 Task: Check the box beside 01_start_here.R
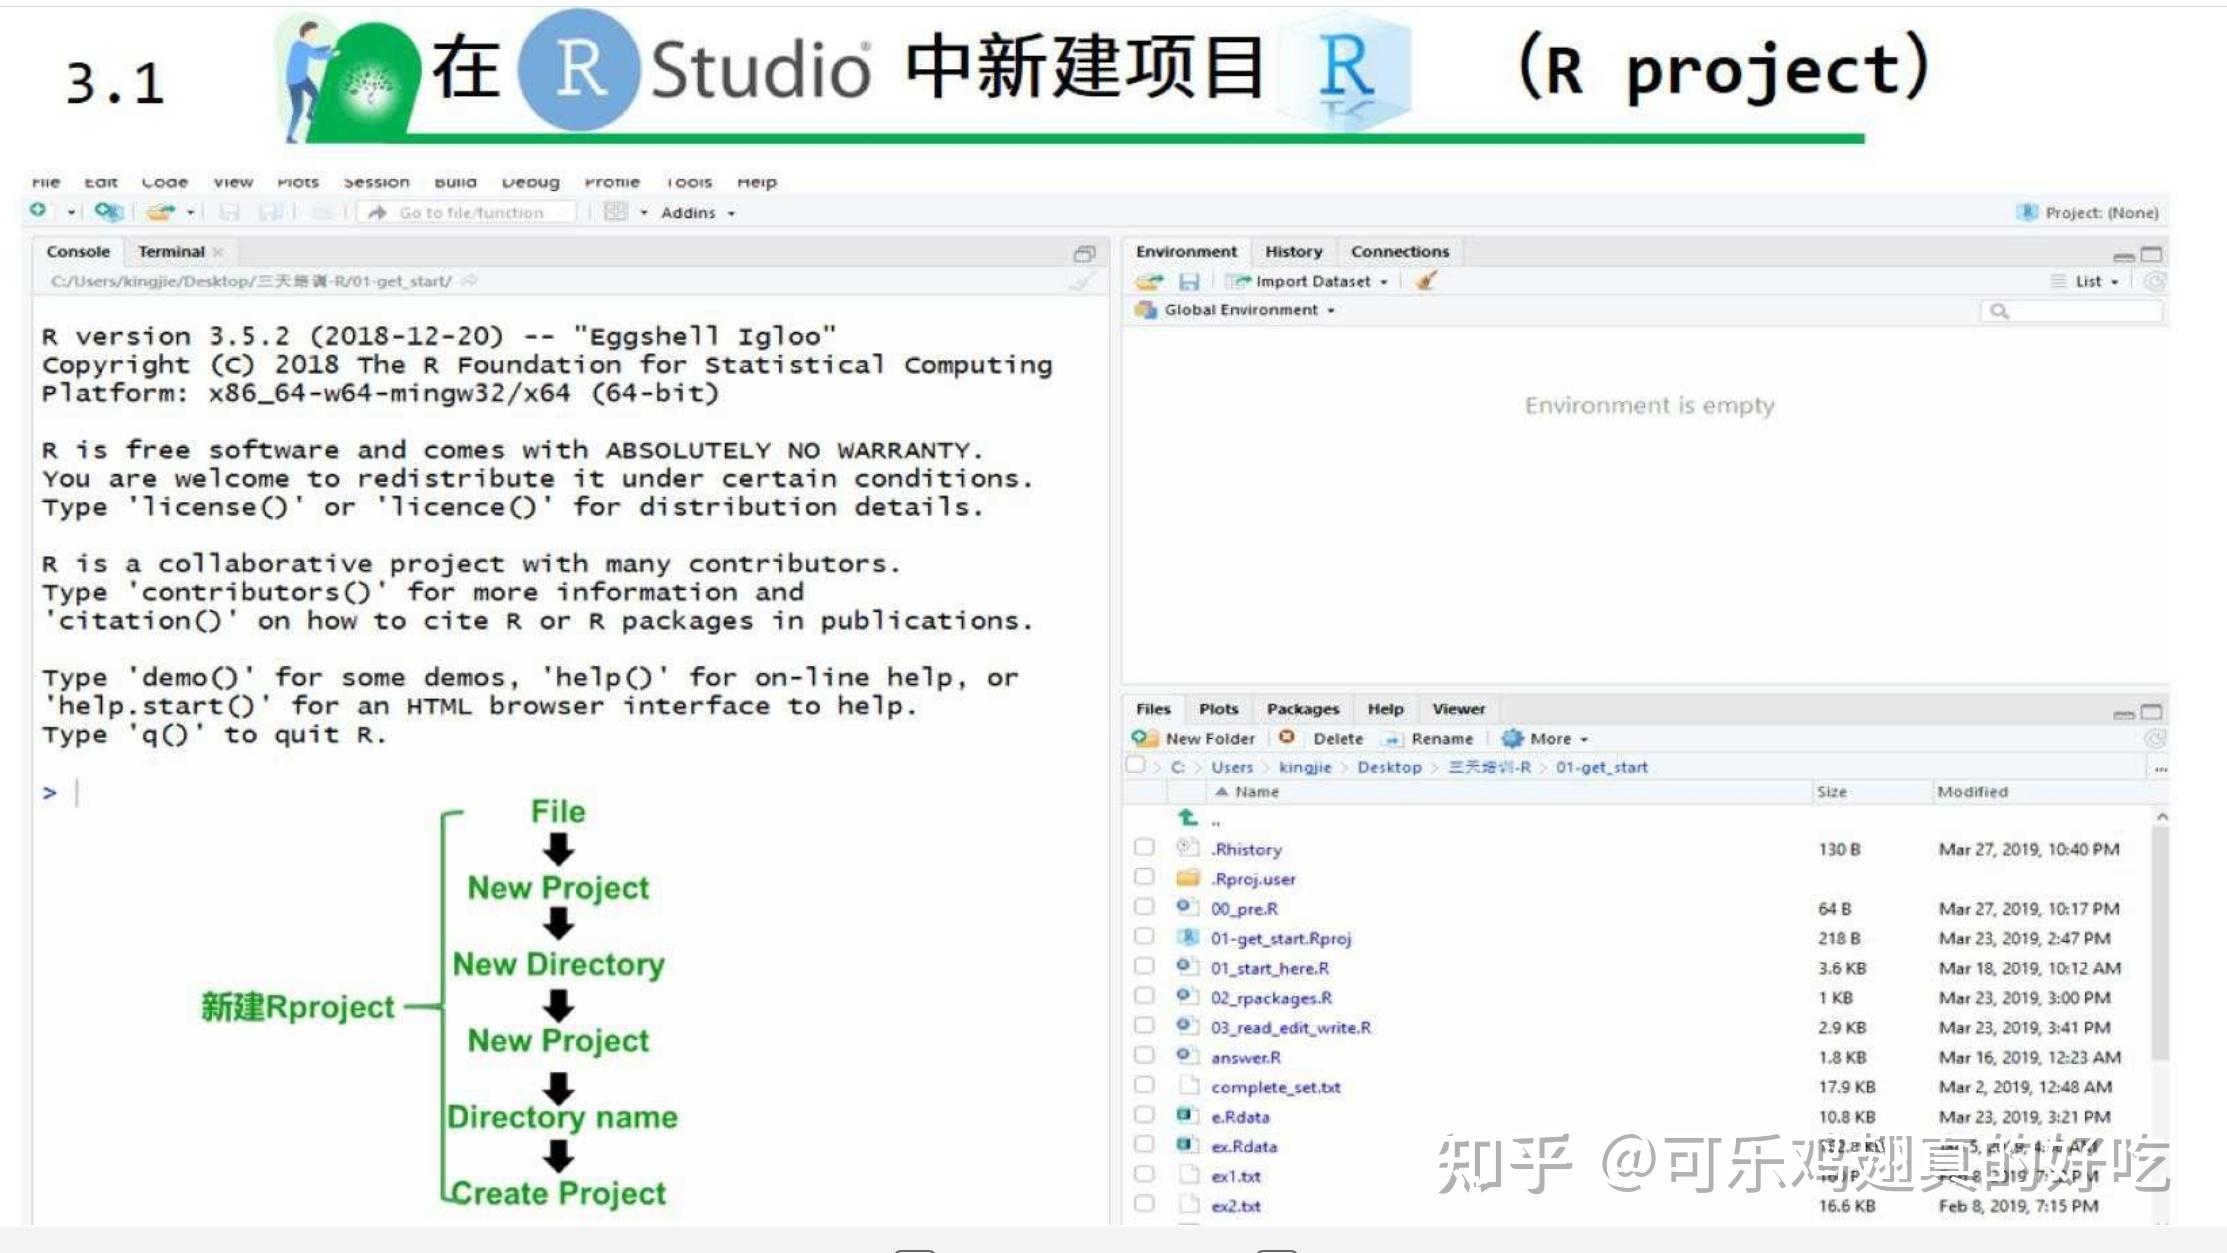pos(1144,966)
